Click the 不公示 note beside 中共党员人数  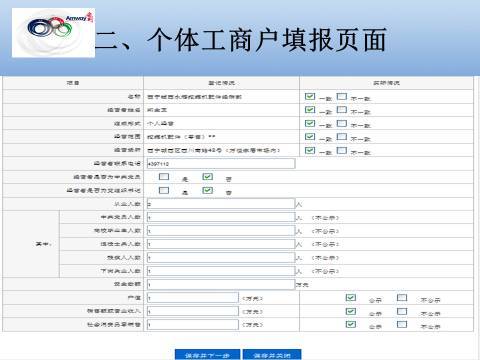click(325, 218)
